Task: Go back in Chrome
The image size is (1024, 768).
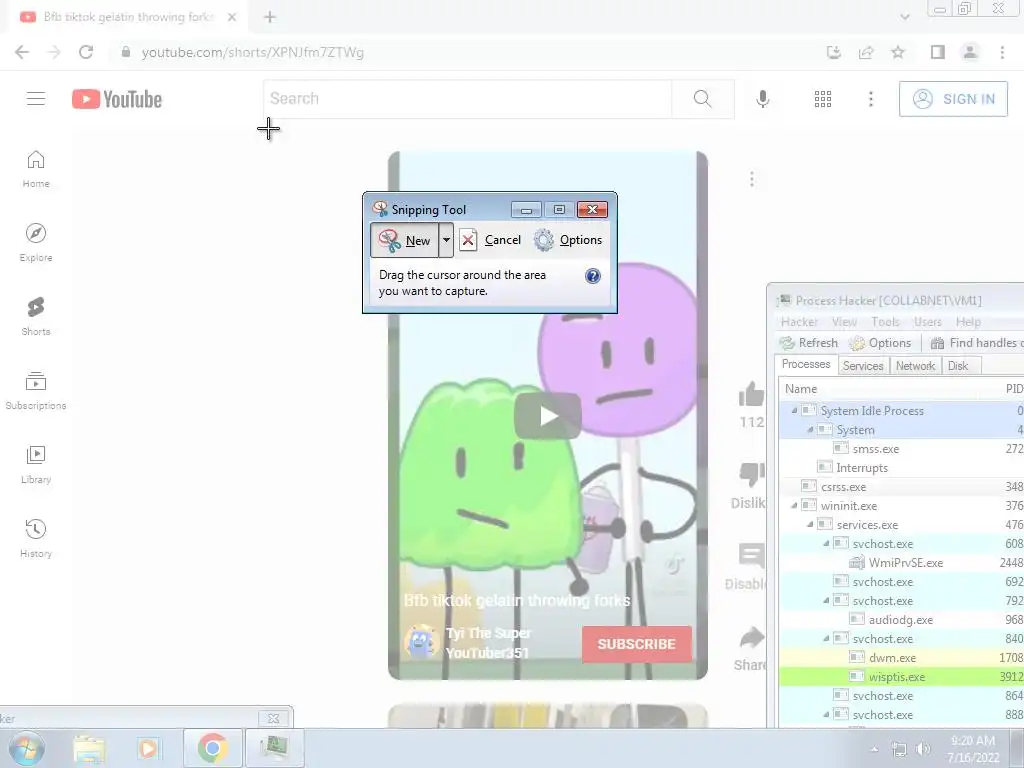Action: tap(22, 52)
